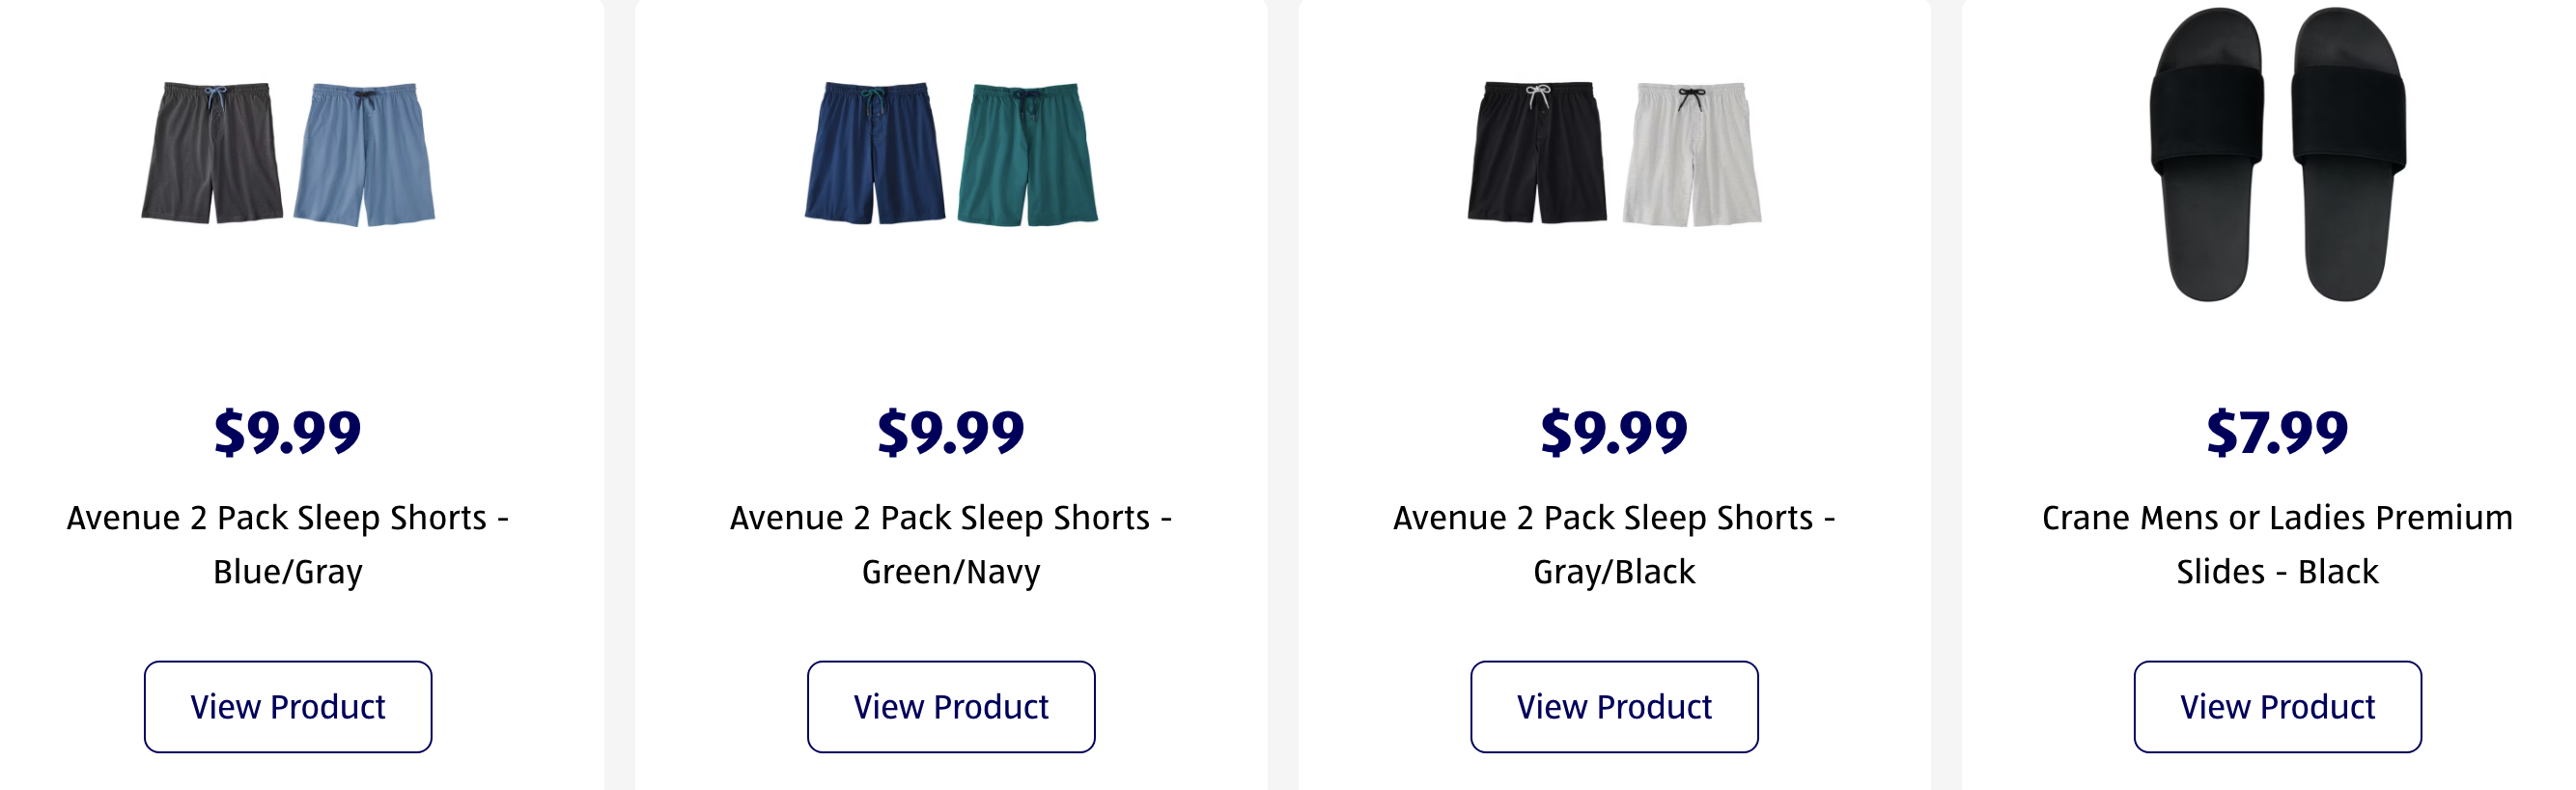This screenshot has height=790, width=2576.
Task: Click View Product for Gray/Black sleep shorts
Action: pos(1614,706)
